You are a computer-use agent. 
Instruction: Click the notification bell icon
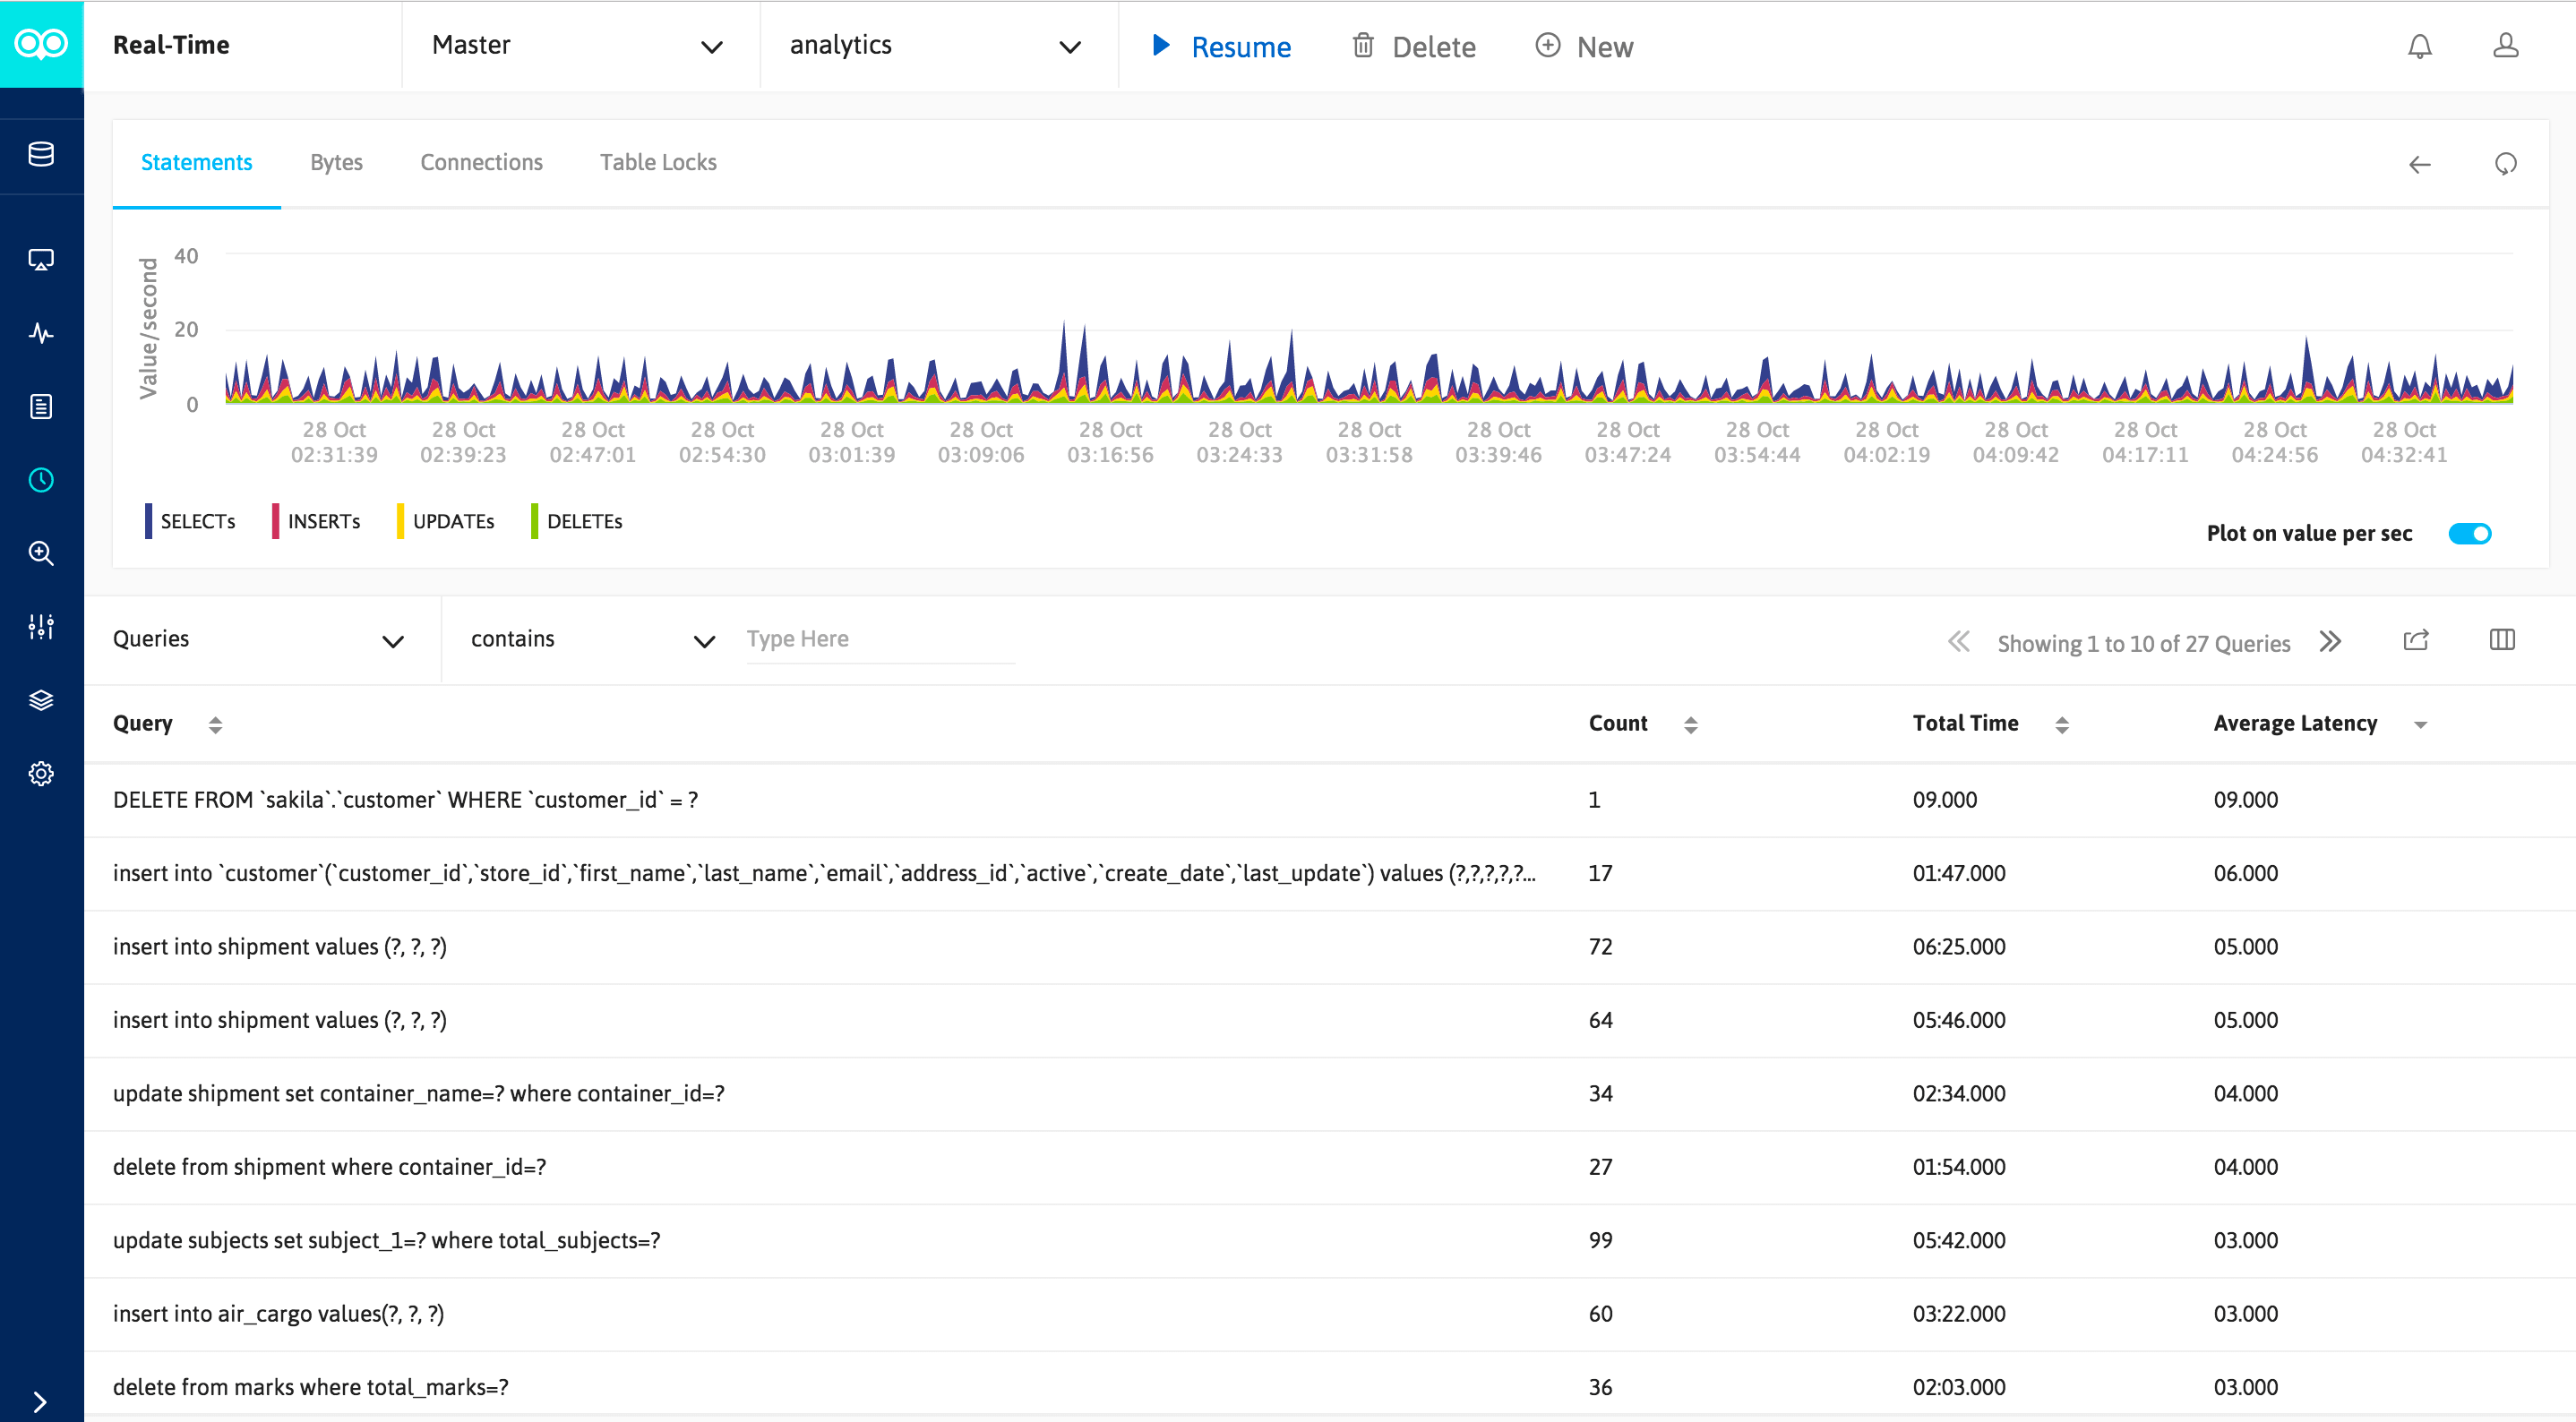(2418, 47)
